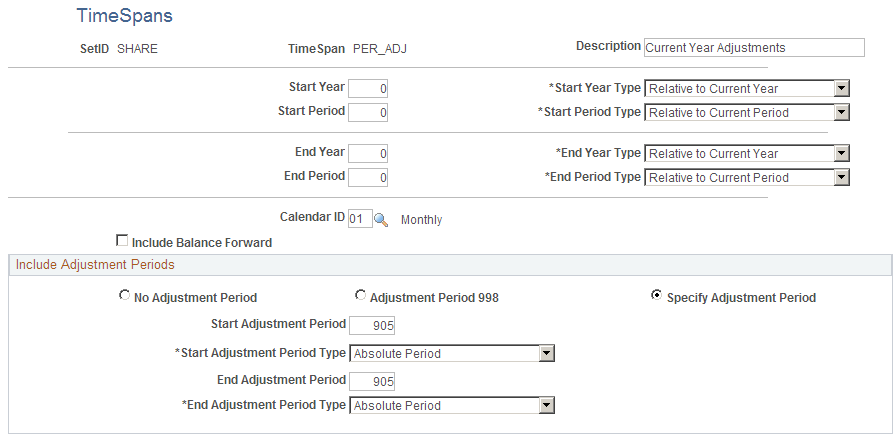
Task: Select No Adjustment Period radio option
Action: point(124,296)
